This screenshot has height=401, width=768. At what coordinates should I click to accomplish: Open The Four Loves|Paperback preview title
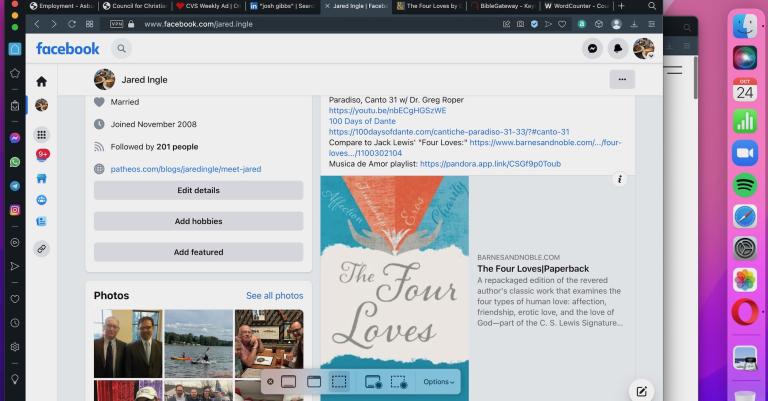click(533, 269)
